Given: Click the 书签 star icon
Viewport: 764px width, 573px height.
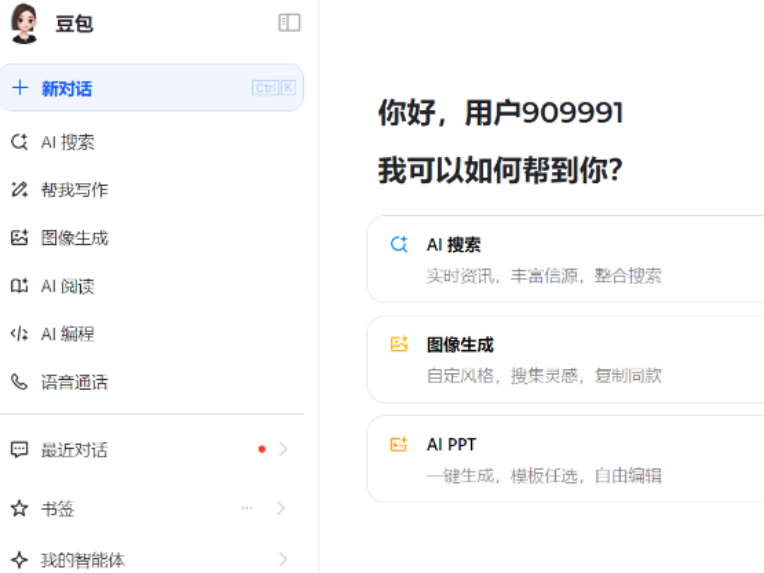Looking at the screenshot, I should [19, 508].
